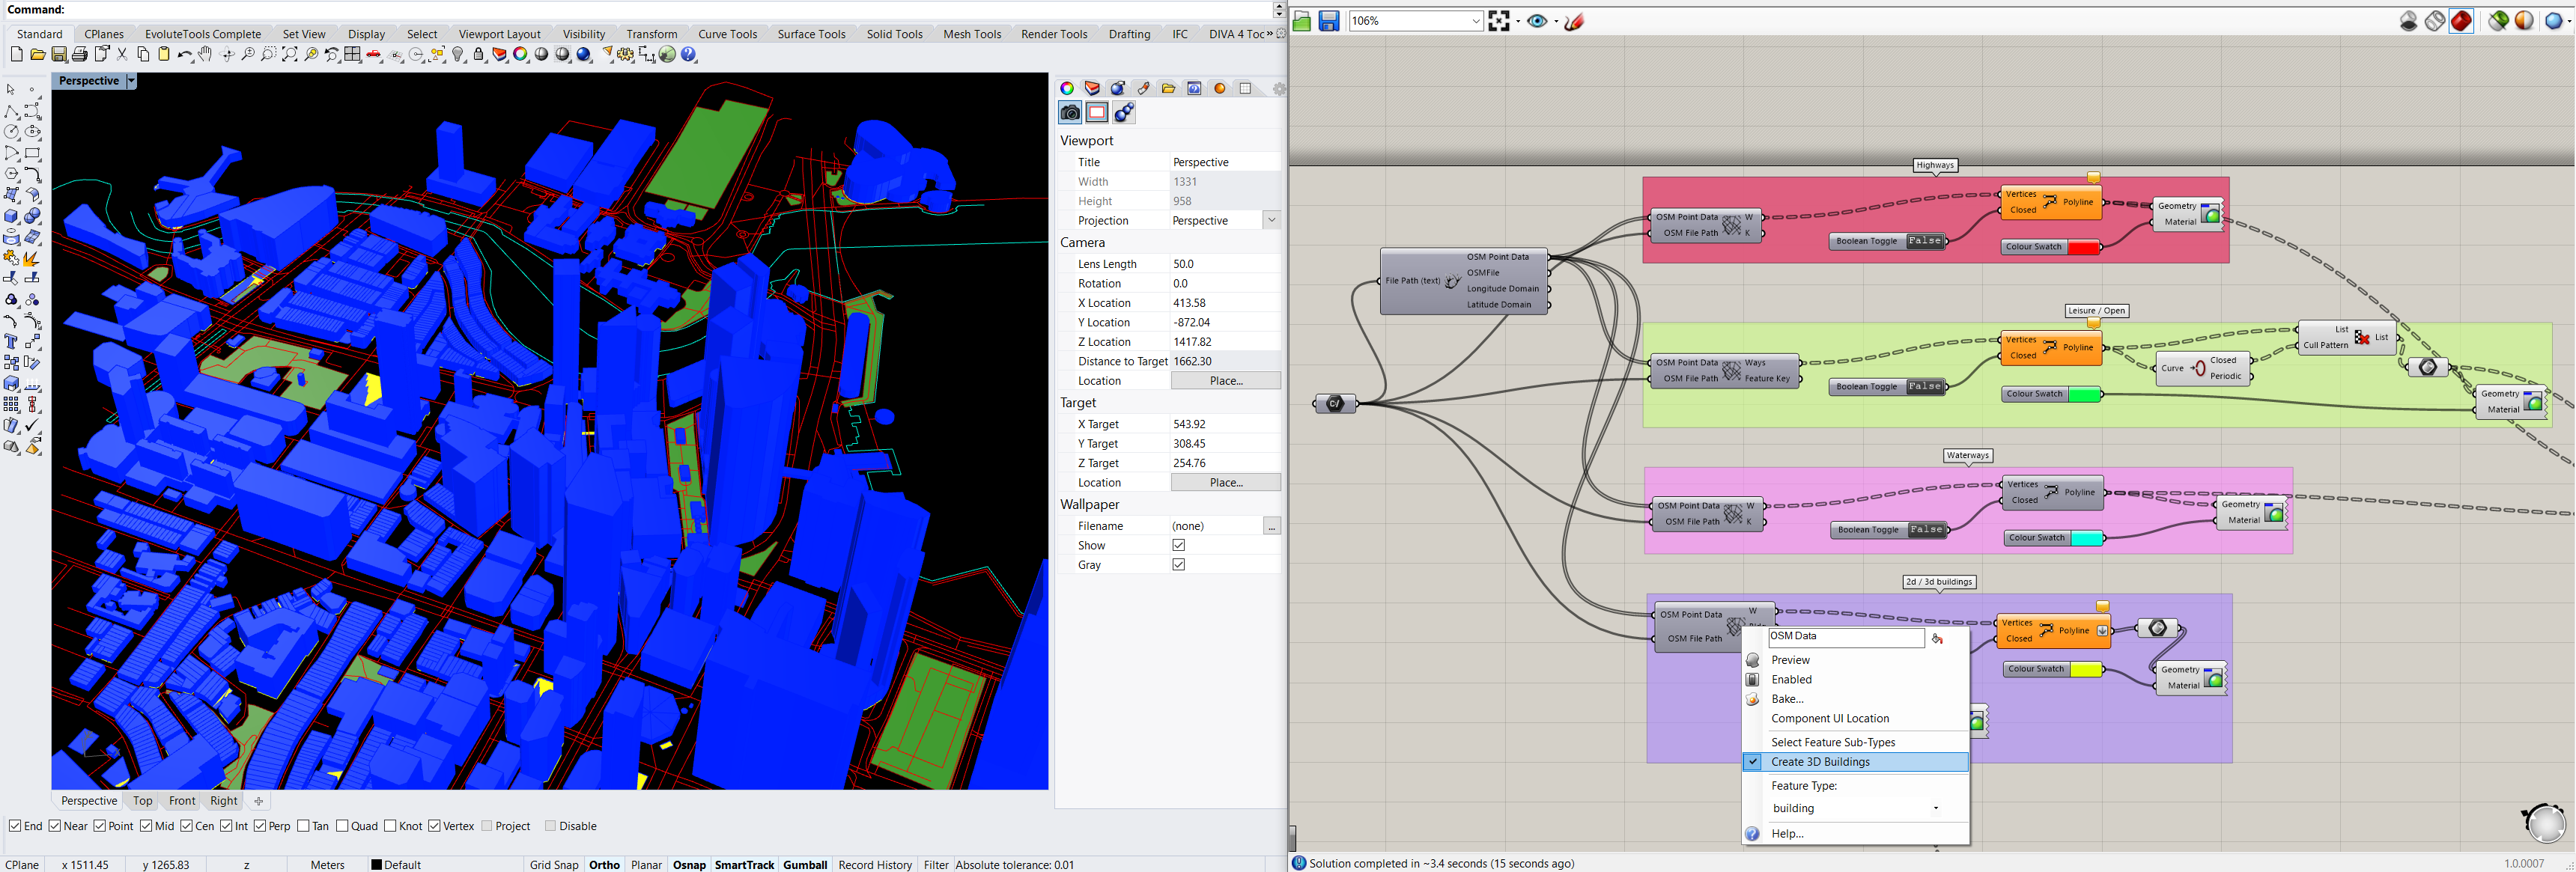
Task: Toggle the Wallpaper Show checkbox
Action: click(x=1179, y=545)
